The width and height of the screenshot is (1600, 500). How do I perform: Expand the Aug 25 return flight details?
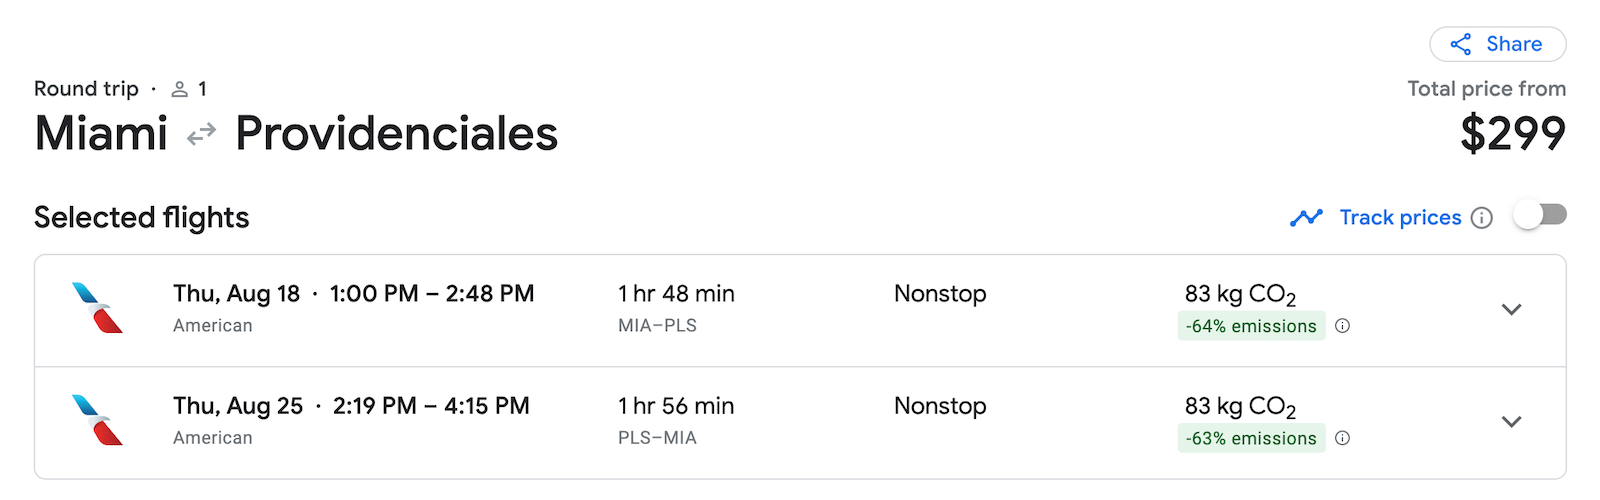tap(1512, 422)
